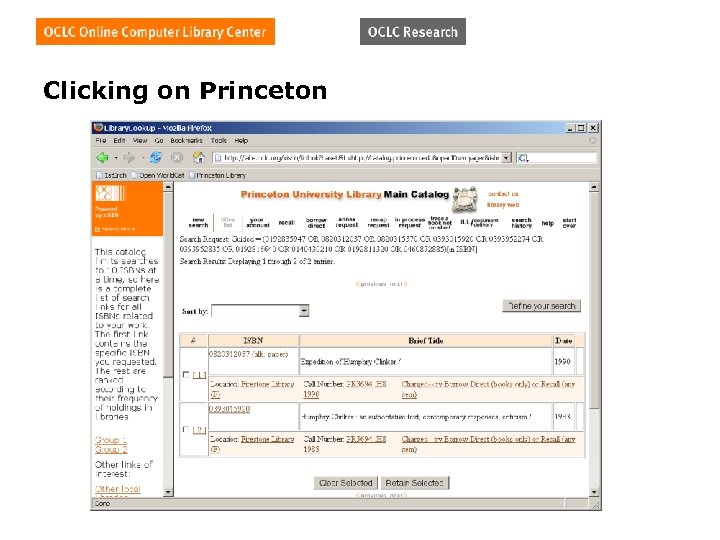
Task: Click the sidebar scrollbar up arrow
Action: pyautogui.click(x=168, y=187)
